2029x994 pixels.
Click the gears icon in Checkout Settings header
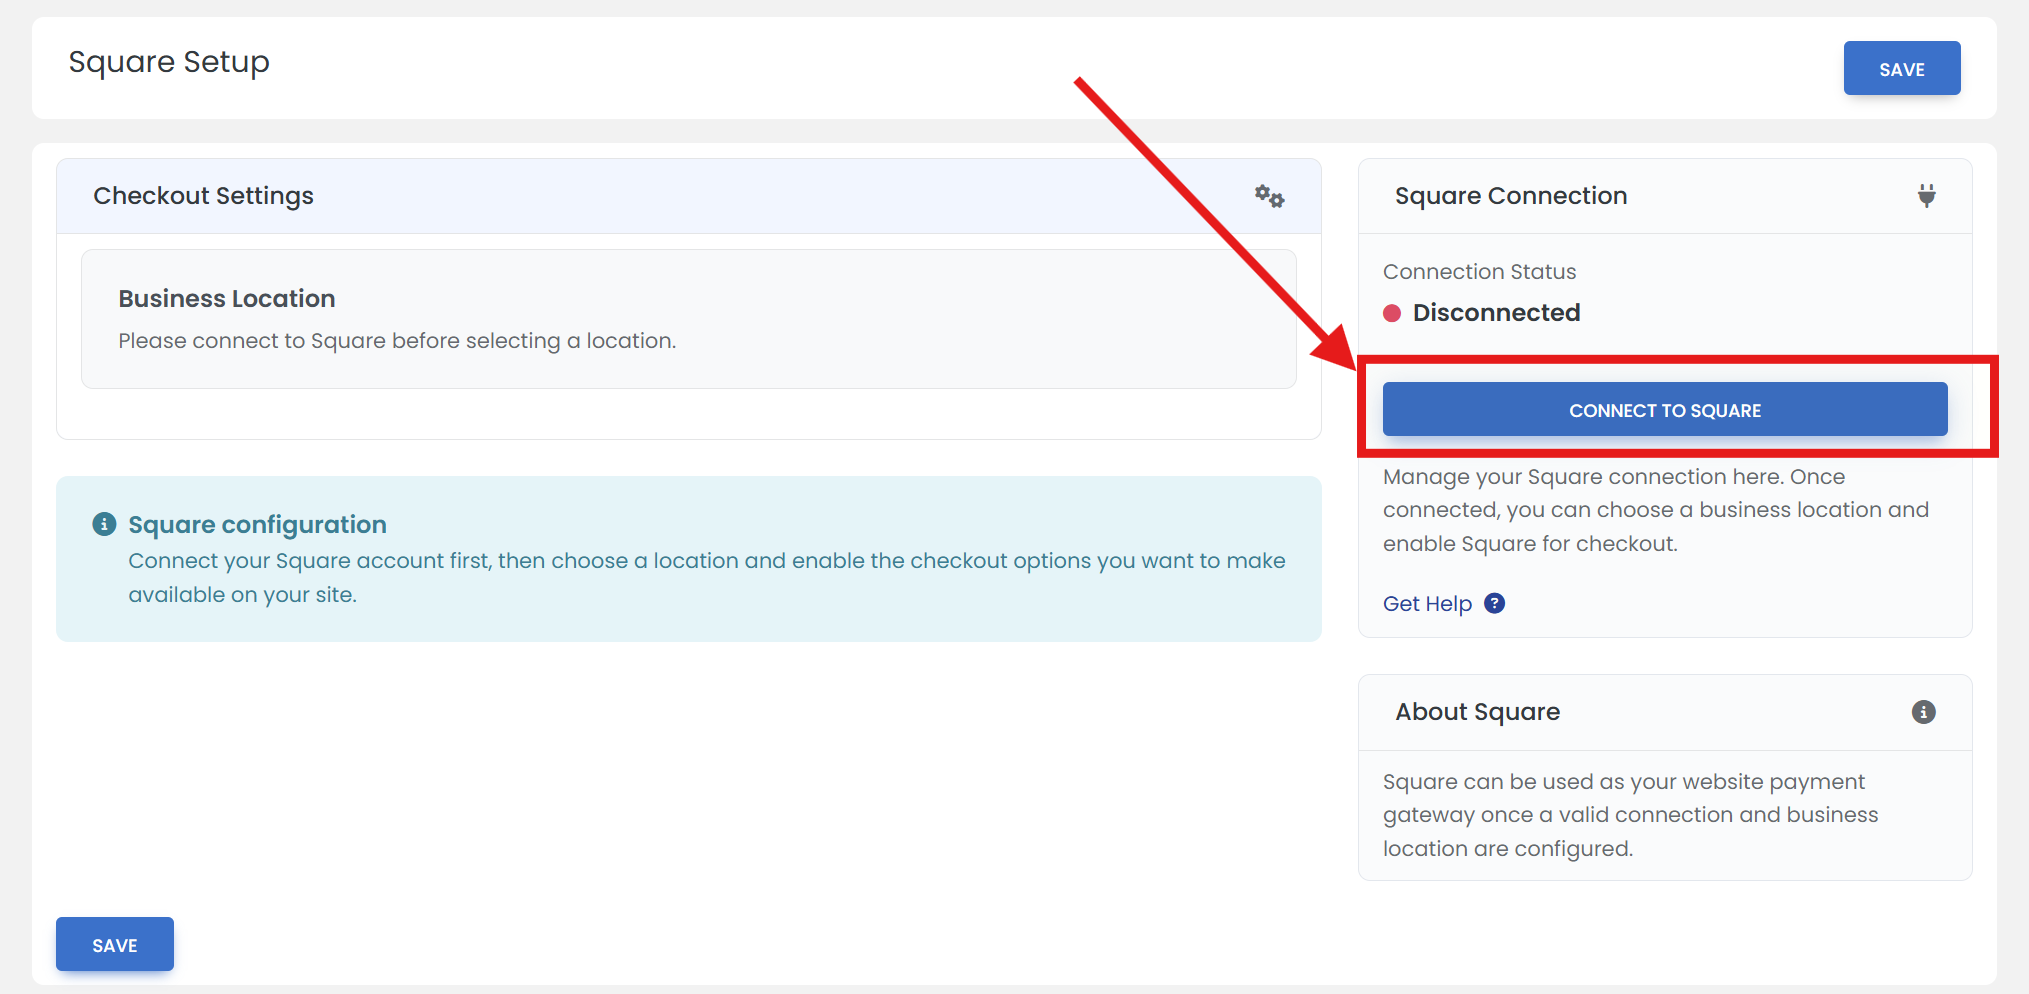click(x=1269, y=196)
